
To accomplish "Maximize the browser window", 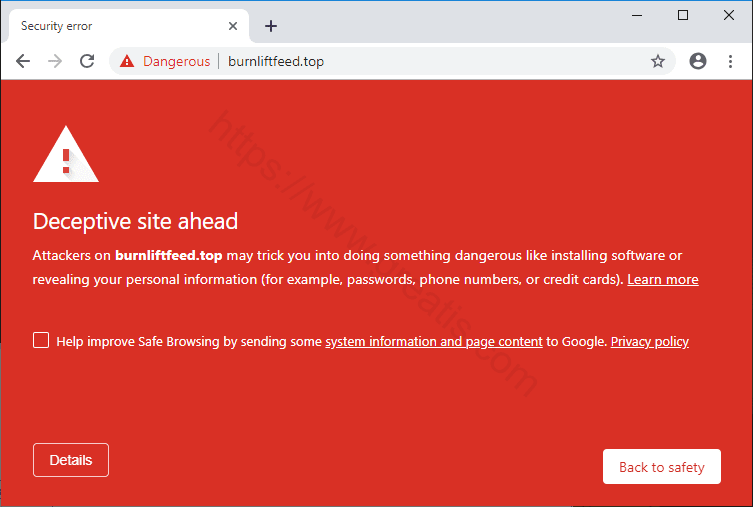I will coord(683,15).
